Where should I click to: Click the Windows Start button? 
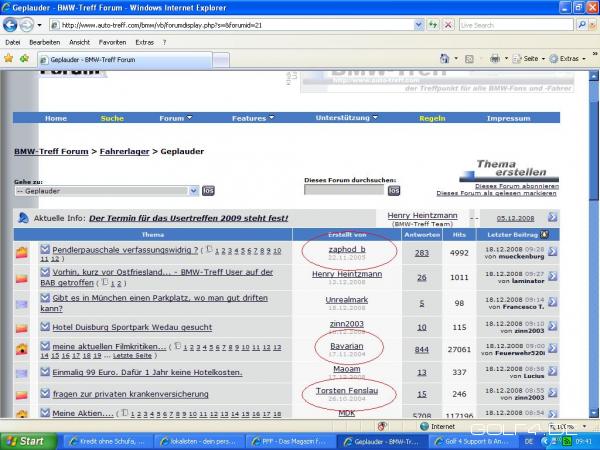tap(28, 441)
